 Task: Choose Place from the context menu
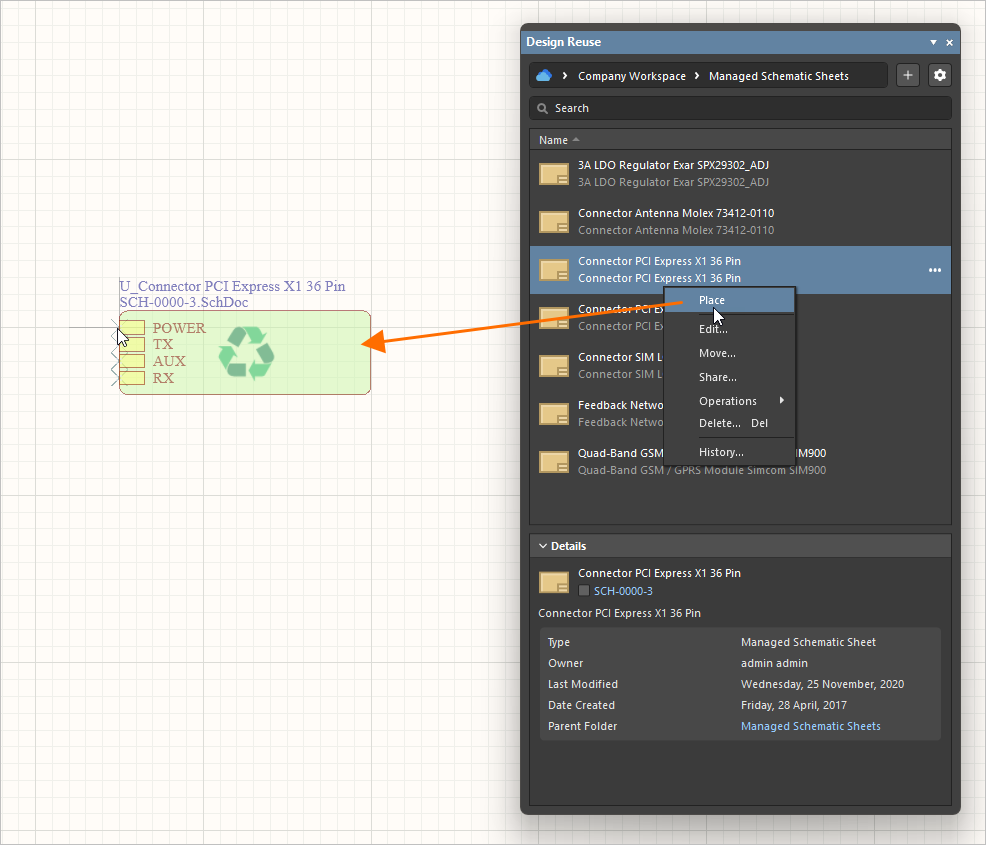click(712, 300)
